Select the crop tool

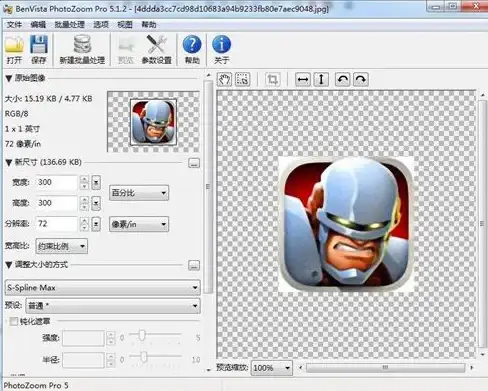tap(272, 80)
